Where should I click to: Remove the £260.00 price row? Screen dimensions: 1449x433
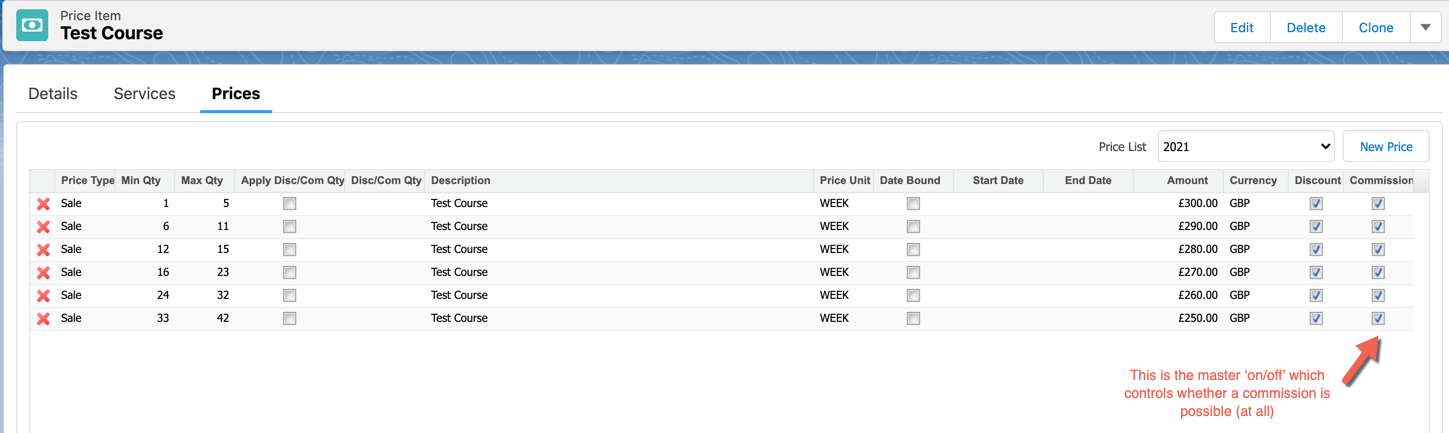point(43,296)
